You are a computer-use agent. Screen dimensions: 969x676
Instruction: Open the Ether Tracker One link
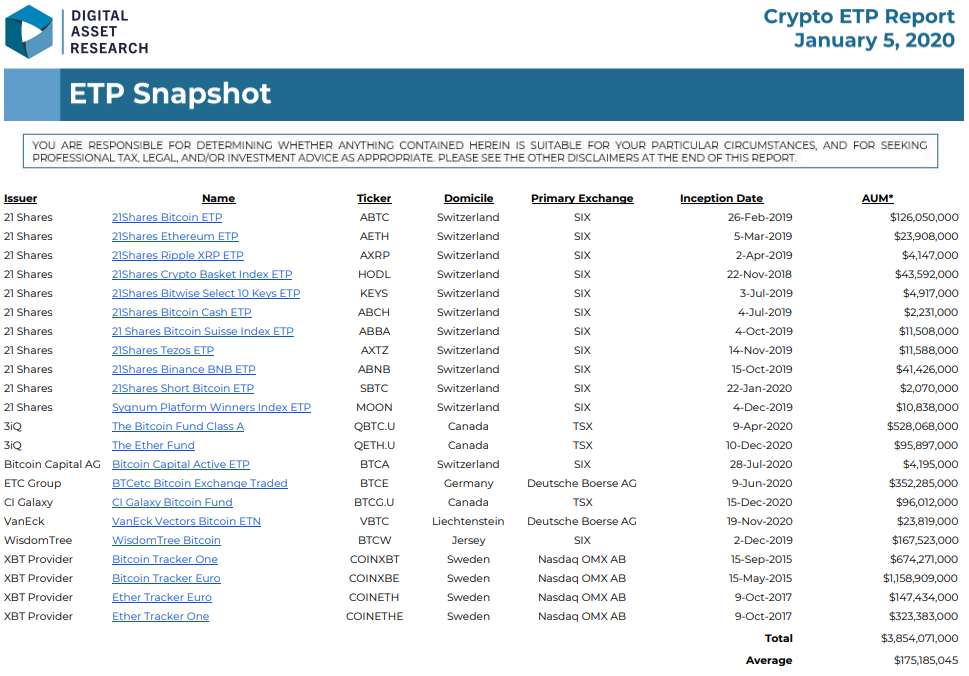161,617
